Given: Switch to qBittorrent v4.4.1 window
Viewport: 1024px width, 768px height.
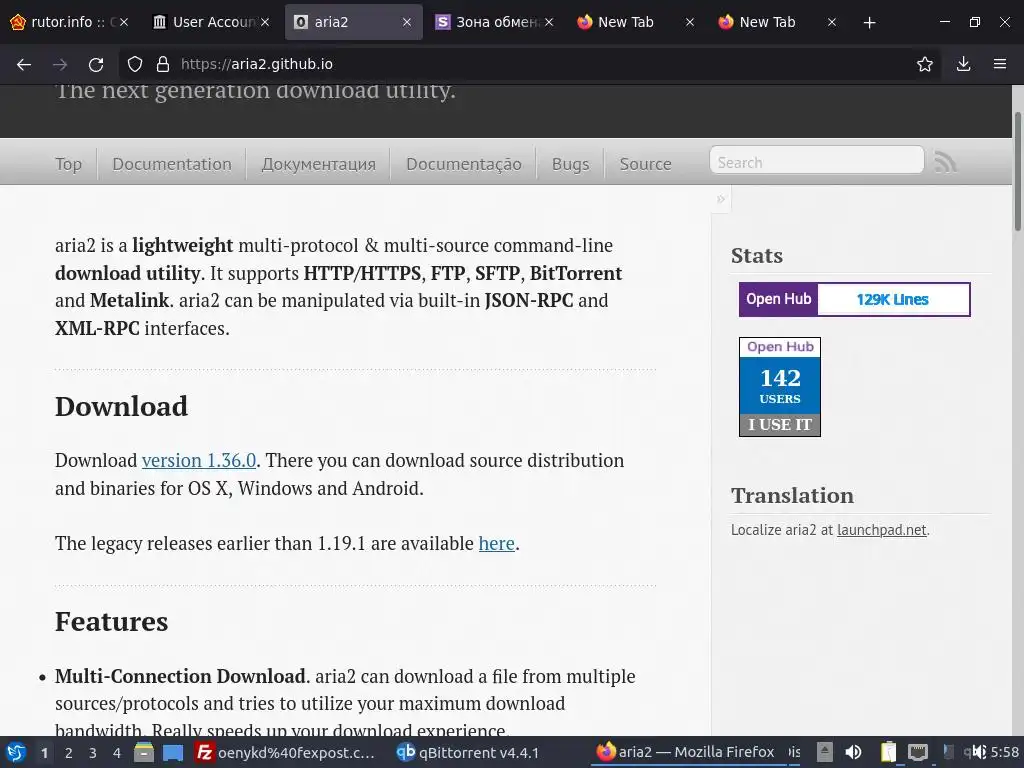Looking at the screenshot, I should [468, 753].
